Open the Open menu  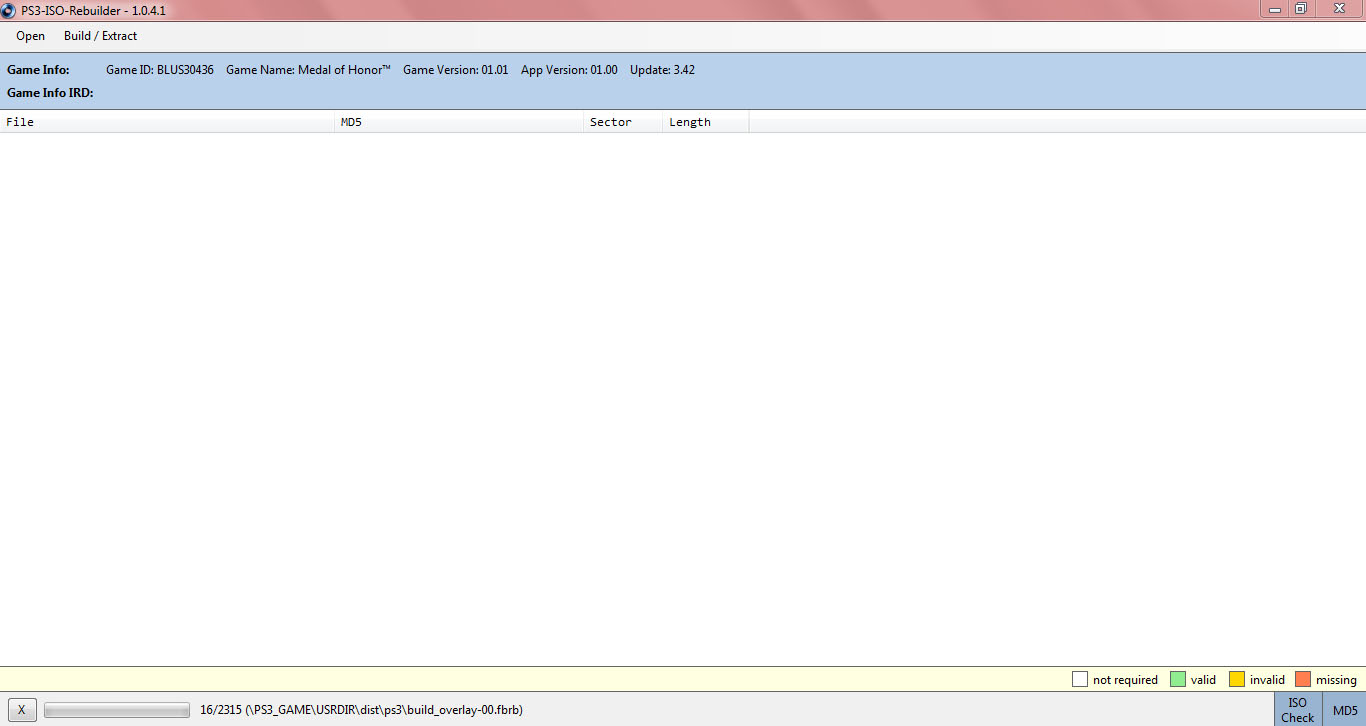(x=30, y=36)
